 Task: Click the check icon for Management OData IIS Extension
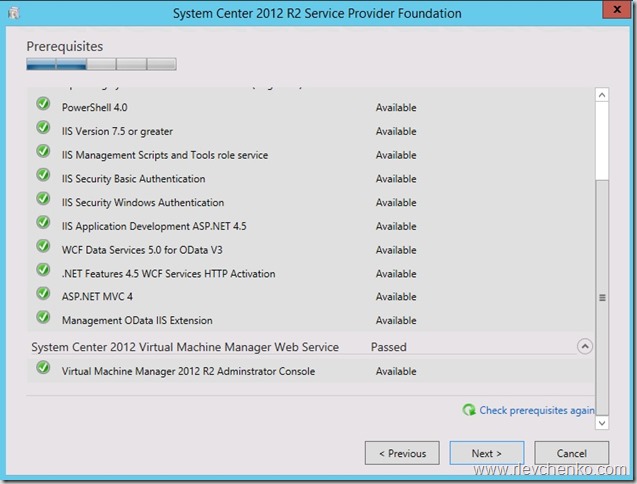tap(43, 317)
